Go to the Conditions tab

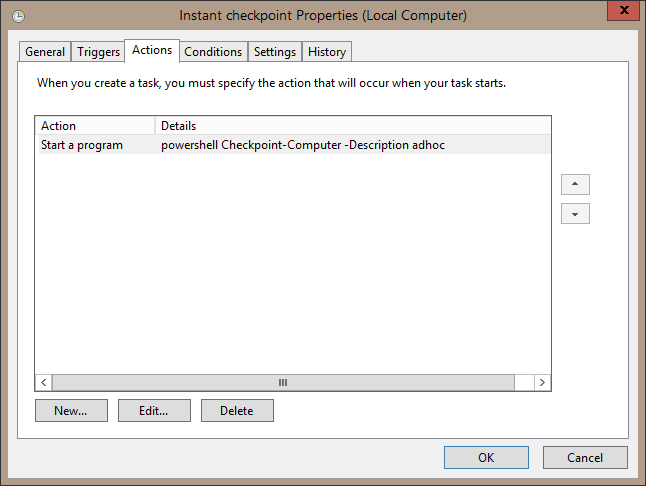tap(213, 52)
